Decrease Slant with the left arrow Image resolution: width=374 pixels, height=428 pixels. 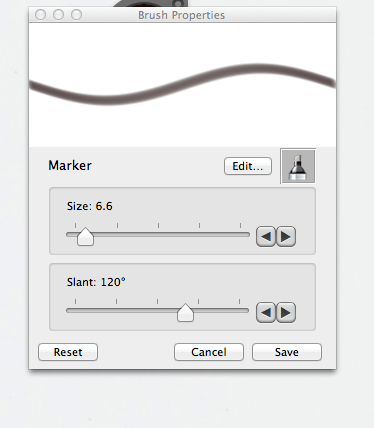point(266,313)
